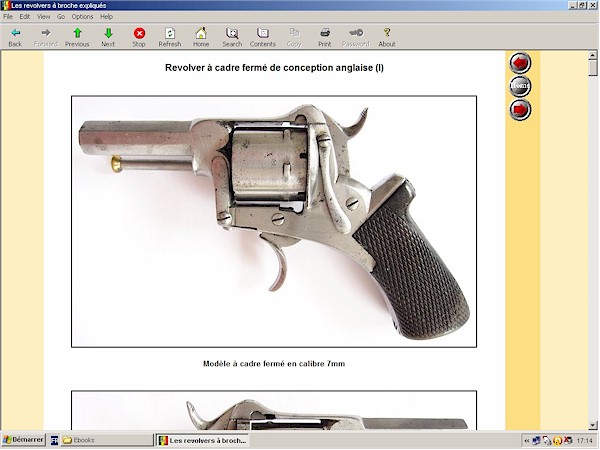Click the Démarrer start button
This screenshot has width=600, height=450.
23,440
